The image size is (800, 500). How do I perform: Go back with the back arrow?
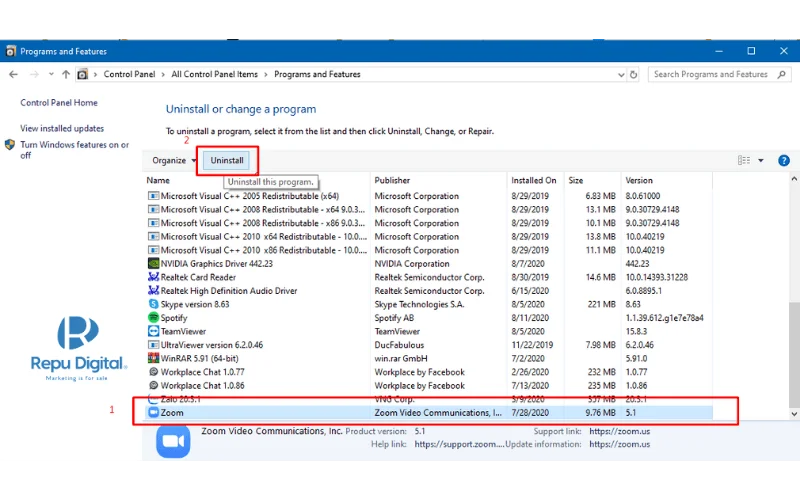14,74
